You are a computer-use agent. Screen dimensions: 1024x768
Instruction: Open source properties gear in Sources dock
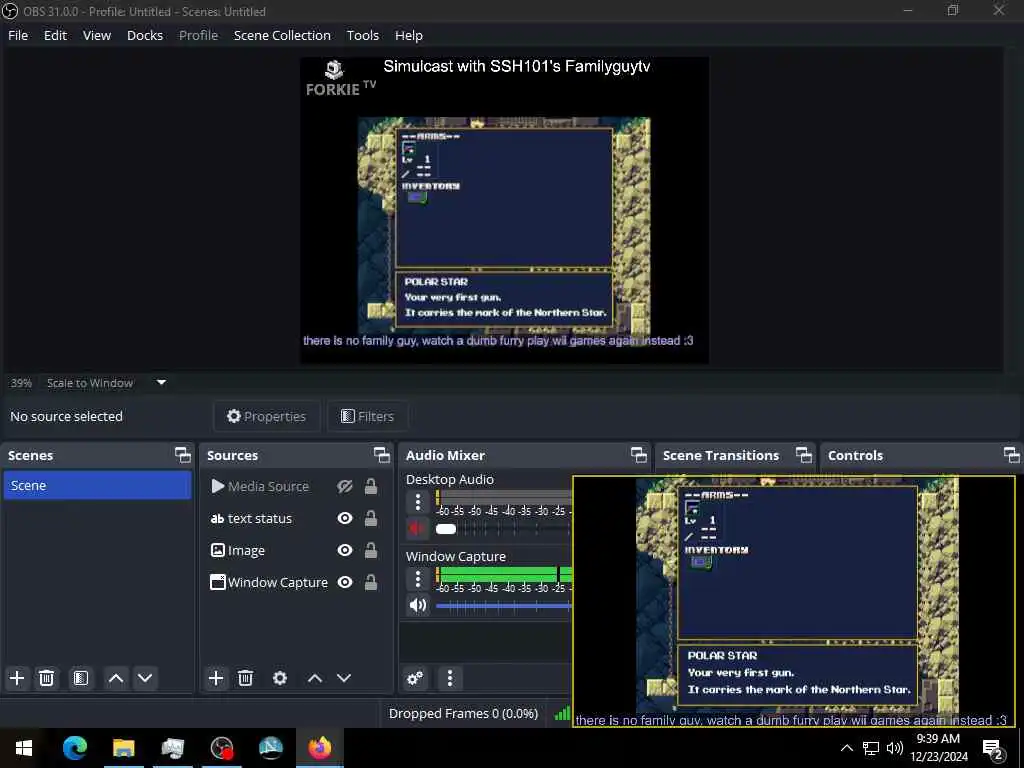coord(280,679)
